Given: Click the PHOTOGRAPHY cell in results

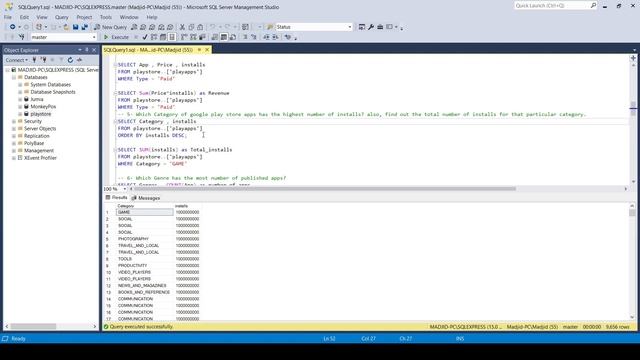Looking at the screenshot, I should pyautogui.click(x=144, y=239).
